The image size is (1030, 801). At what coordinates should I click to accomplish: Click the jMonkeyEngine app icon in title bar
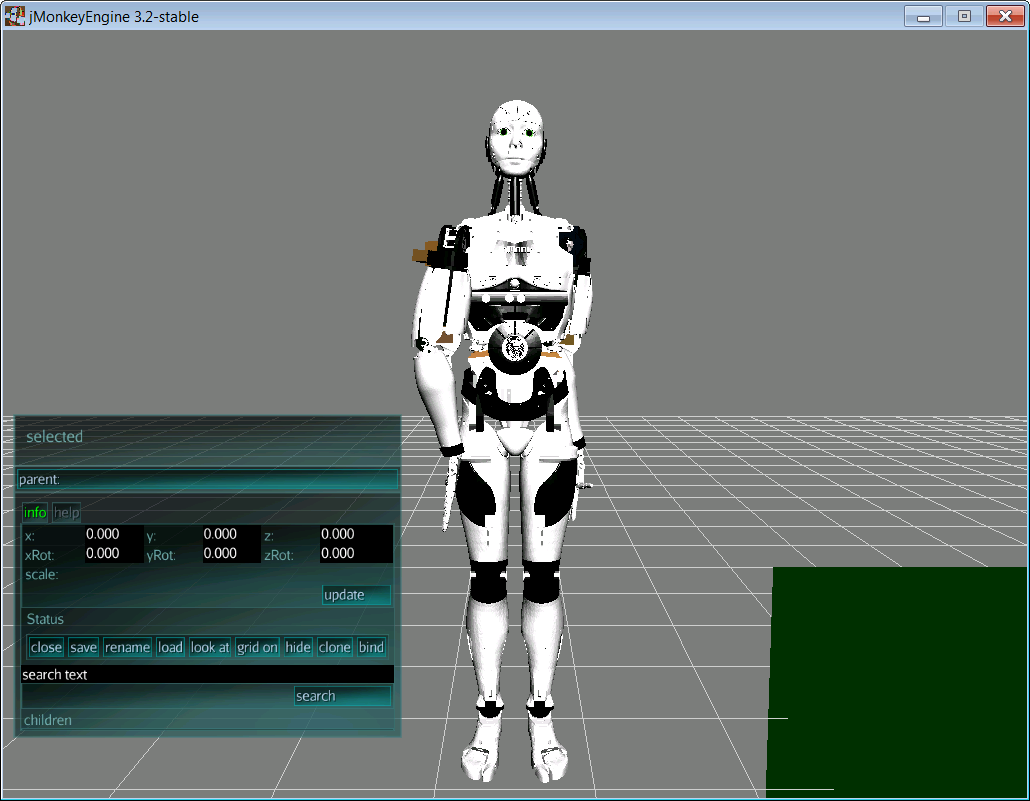[14, 16]
